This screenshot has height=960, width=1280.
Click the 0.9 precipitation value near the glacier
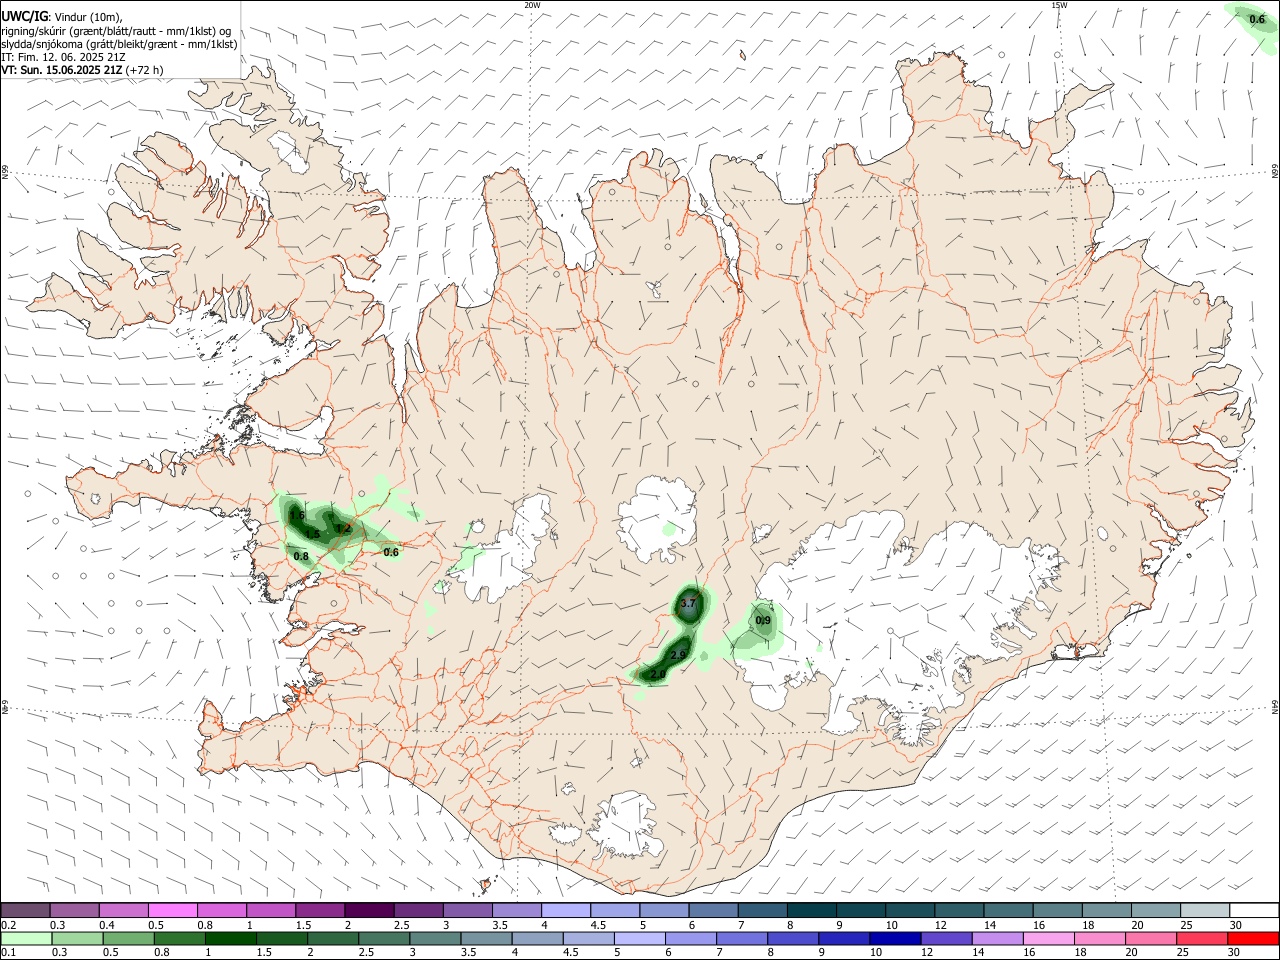pos(763,621)
